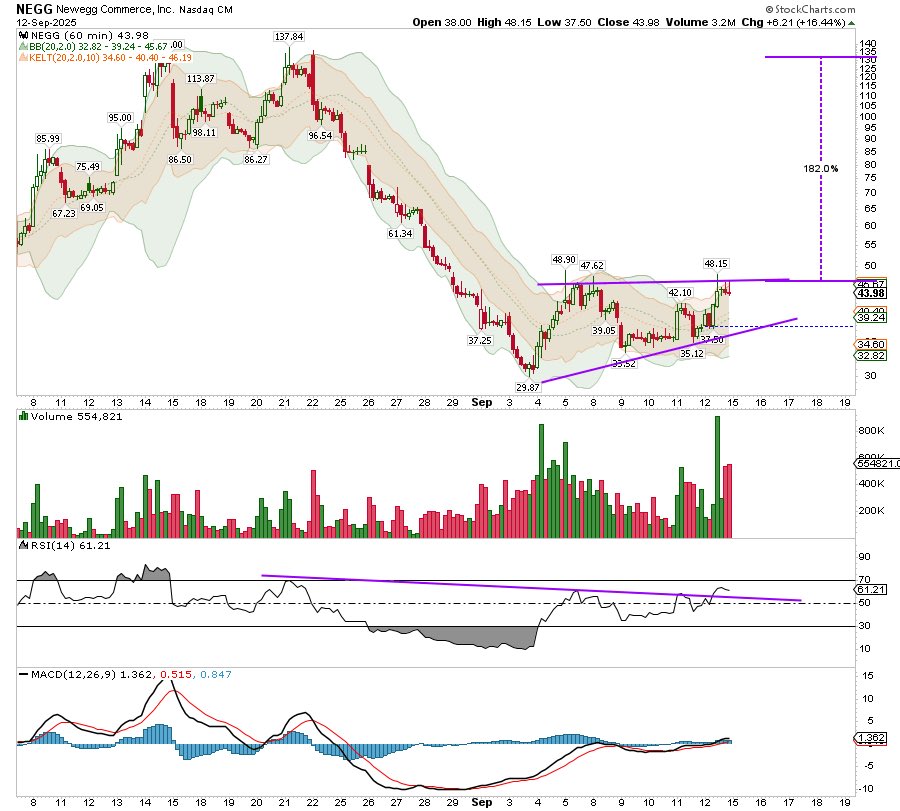Click the MACD black line legend icon
900x811 pixels.
coord(24,674)
